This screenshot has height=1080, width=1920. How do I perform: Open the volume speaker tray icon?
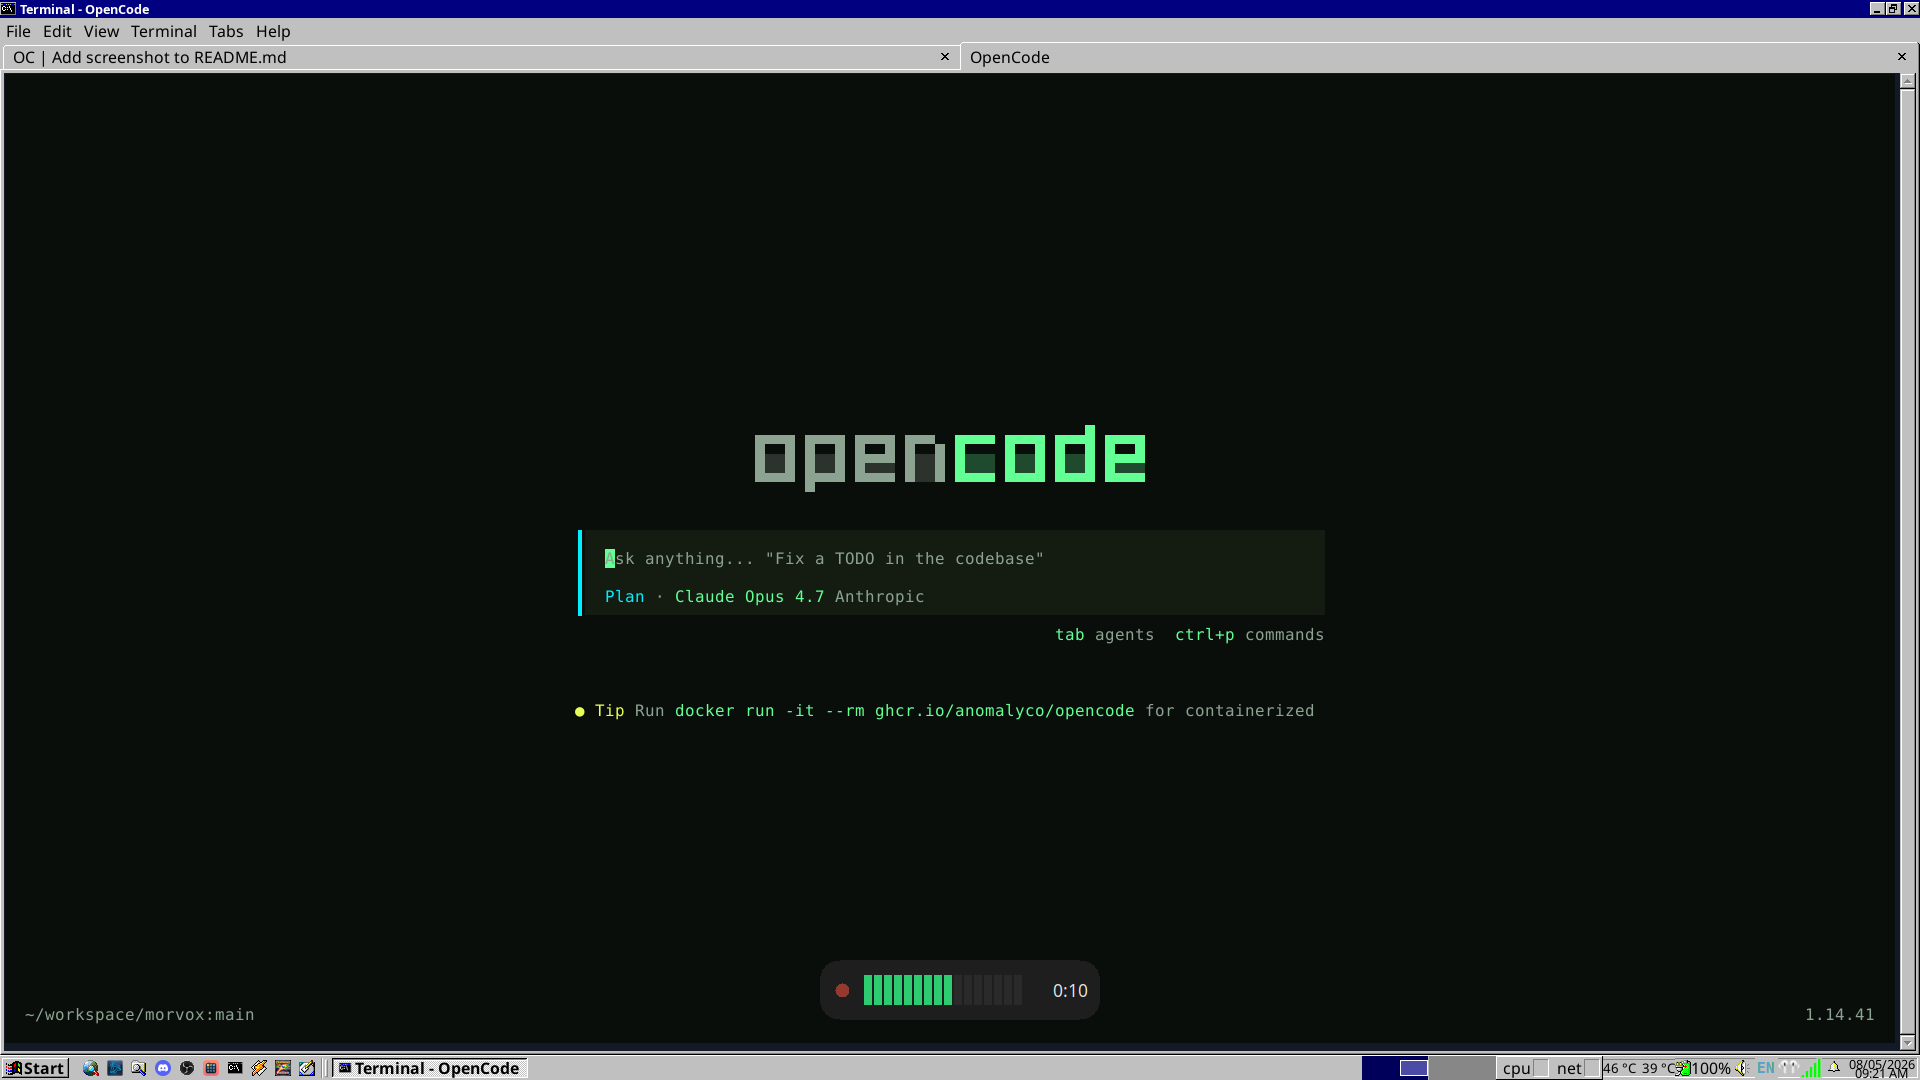pos(1742,1068)
